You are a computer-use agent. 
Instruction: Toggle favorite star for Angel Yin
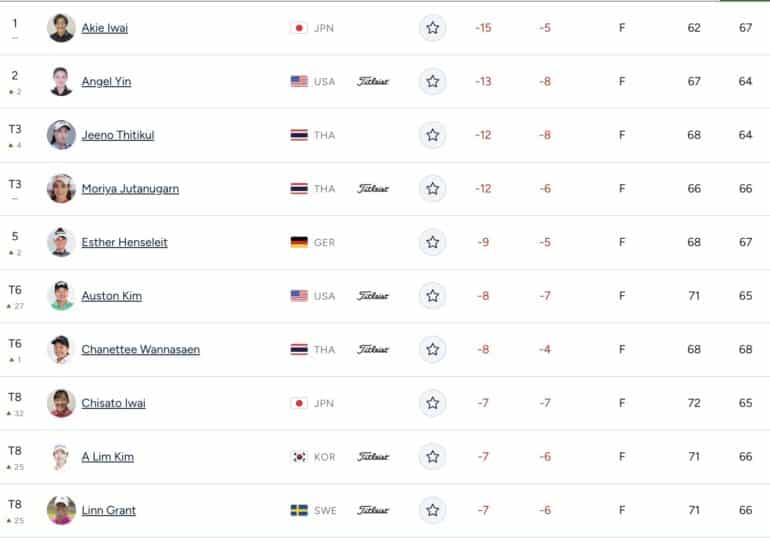[x=433, y=81]
